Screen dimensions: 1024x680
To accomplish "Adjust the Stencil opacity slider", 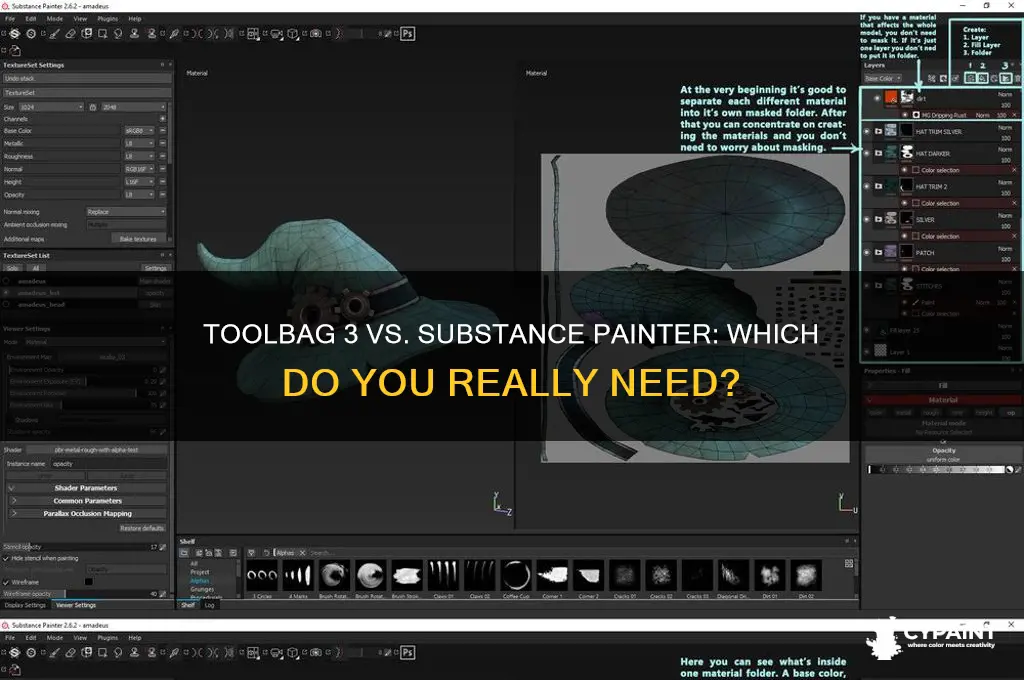I will pyautogui.click(x=75, y=547).
